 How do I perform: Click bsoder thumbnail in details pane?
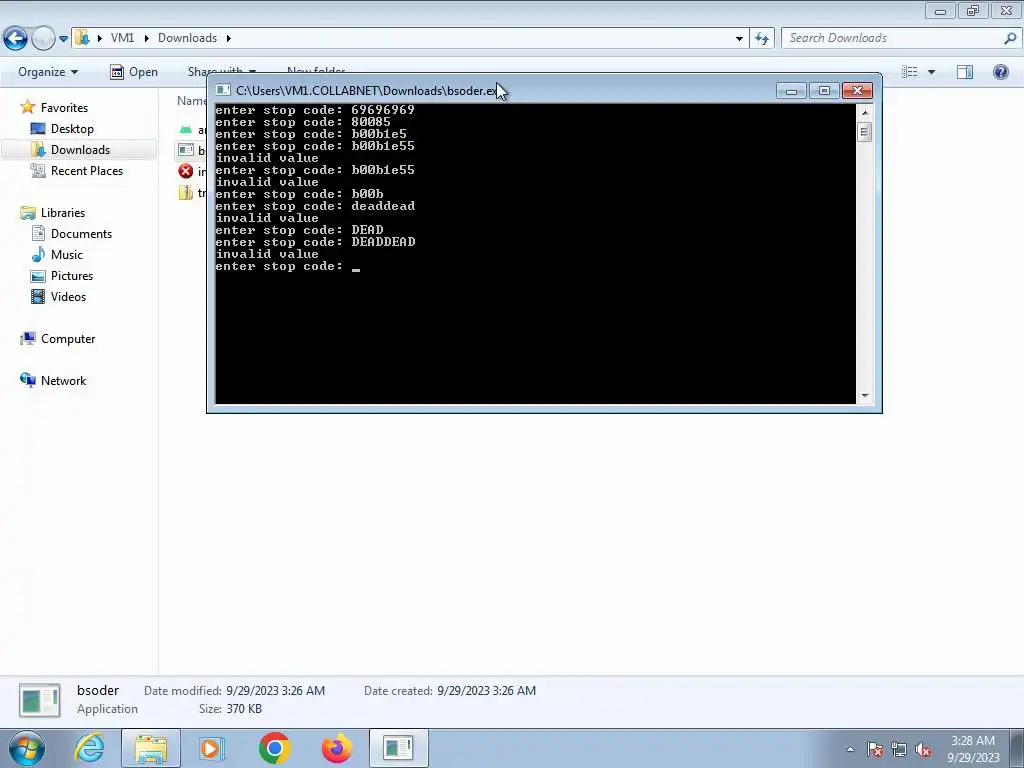[39, 700]
